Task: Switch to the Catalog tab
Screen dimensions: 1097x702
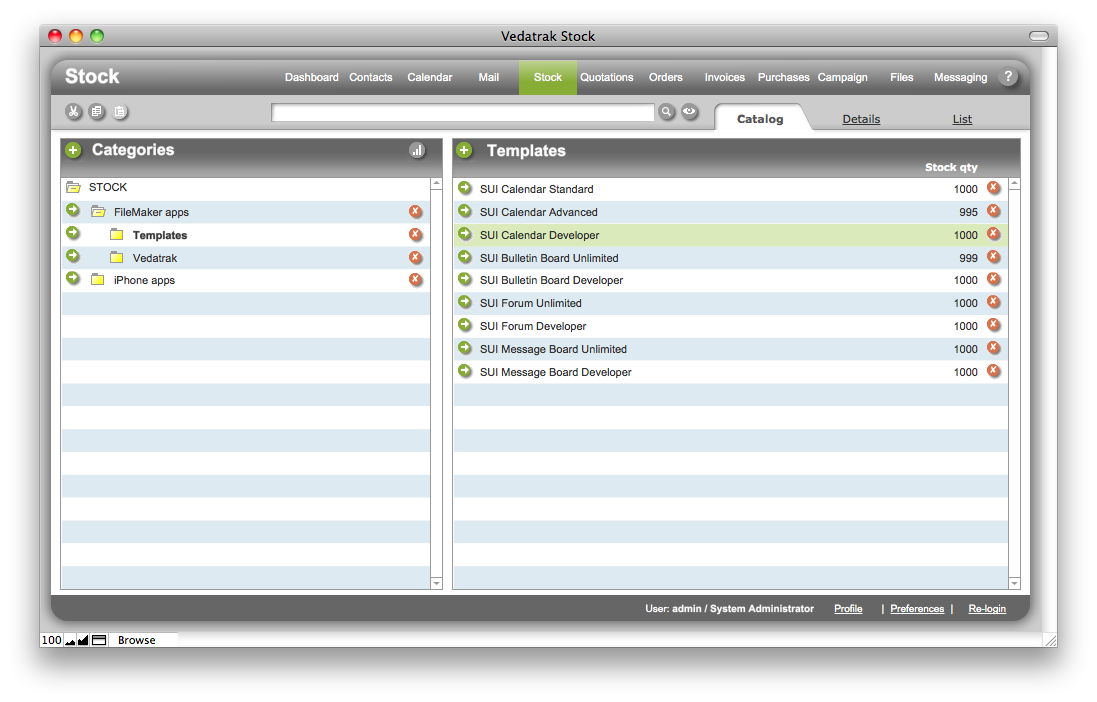Action: tap(760, 119)
